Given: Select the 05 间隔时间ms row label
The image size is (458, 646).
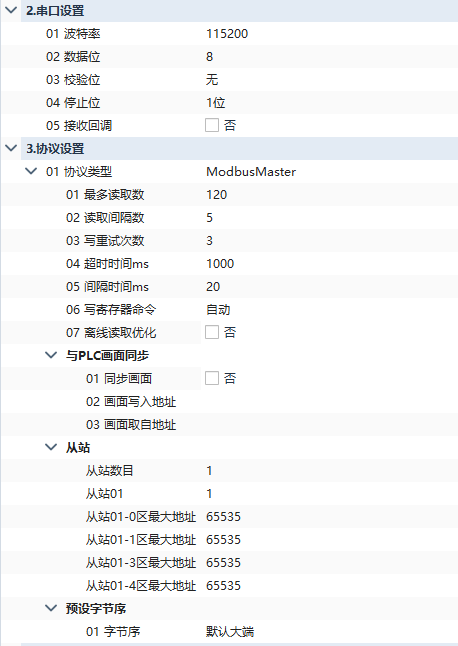Looking at the screenshot, I should [x=107, y=287].
